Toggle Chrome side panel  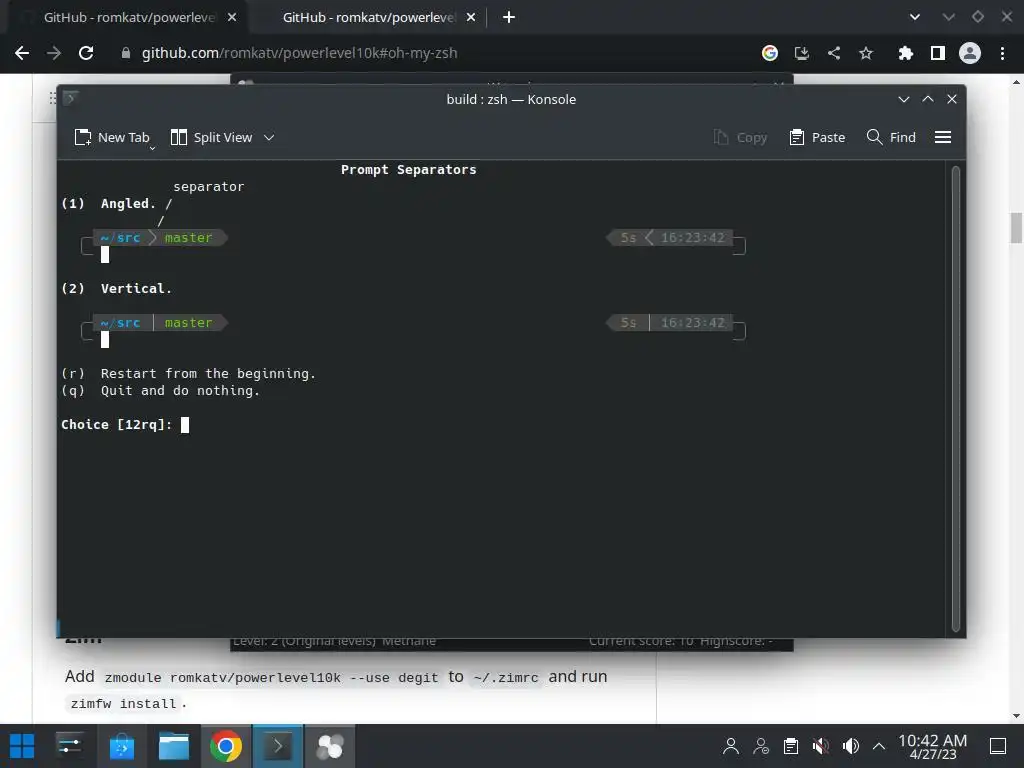(938, 53)
